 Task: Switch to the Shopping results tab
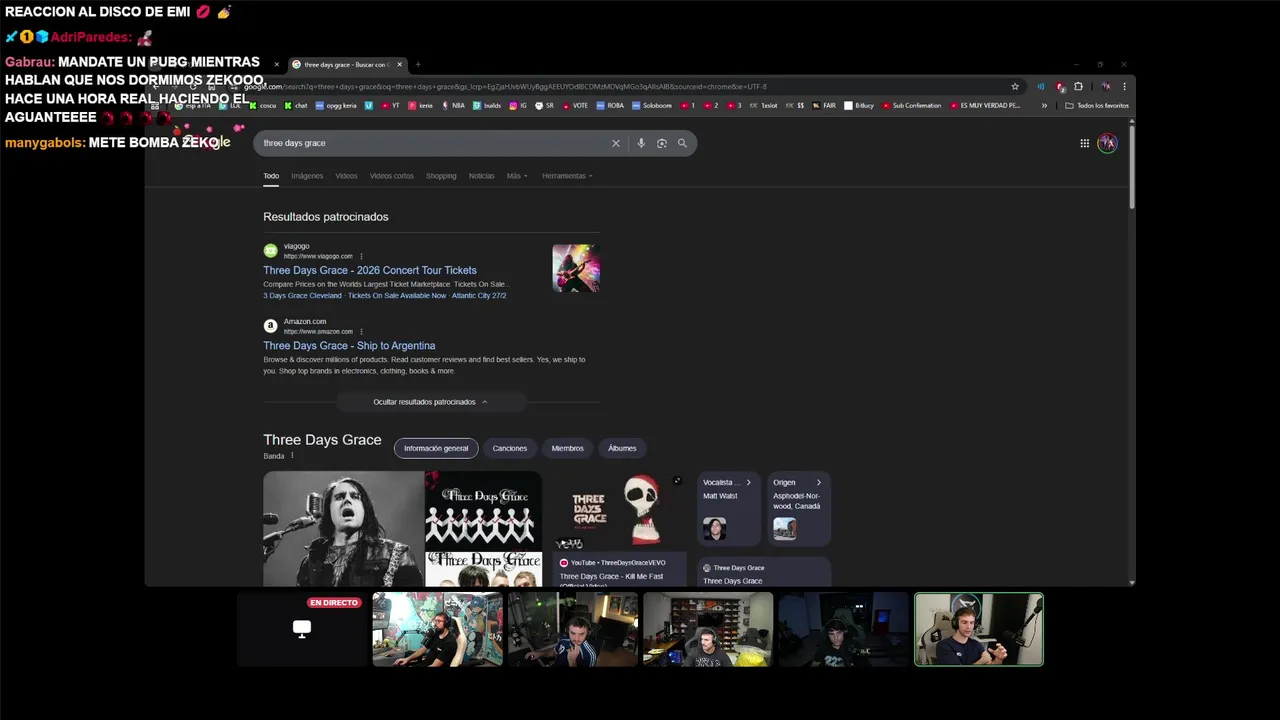point(441,176)
